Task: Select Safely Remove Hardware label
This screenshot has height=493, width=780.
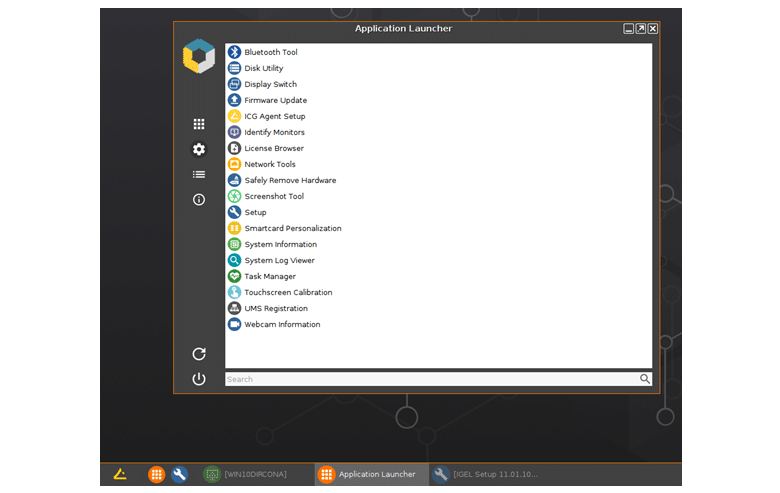Action: click(x=291, y=180)
